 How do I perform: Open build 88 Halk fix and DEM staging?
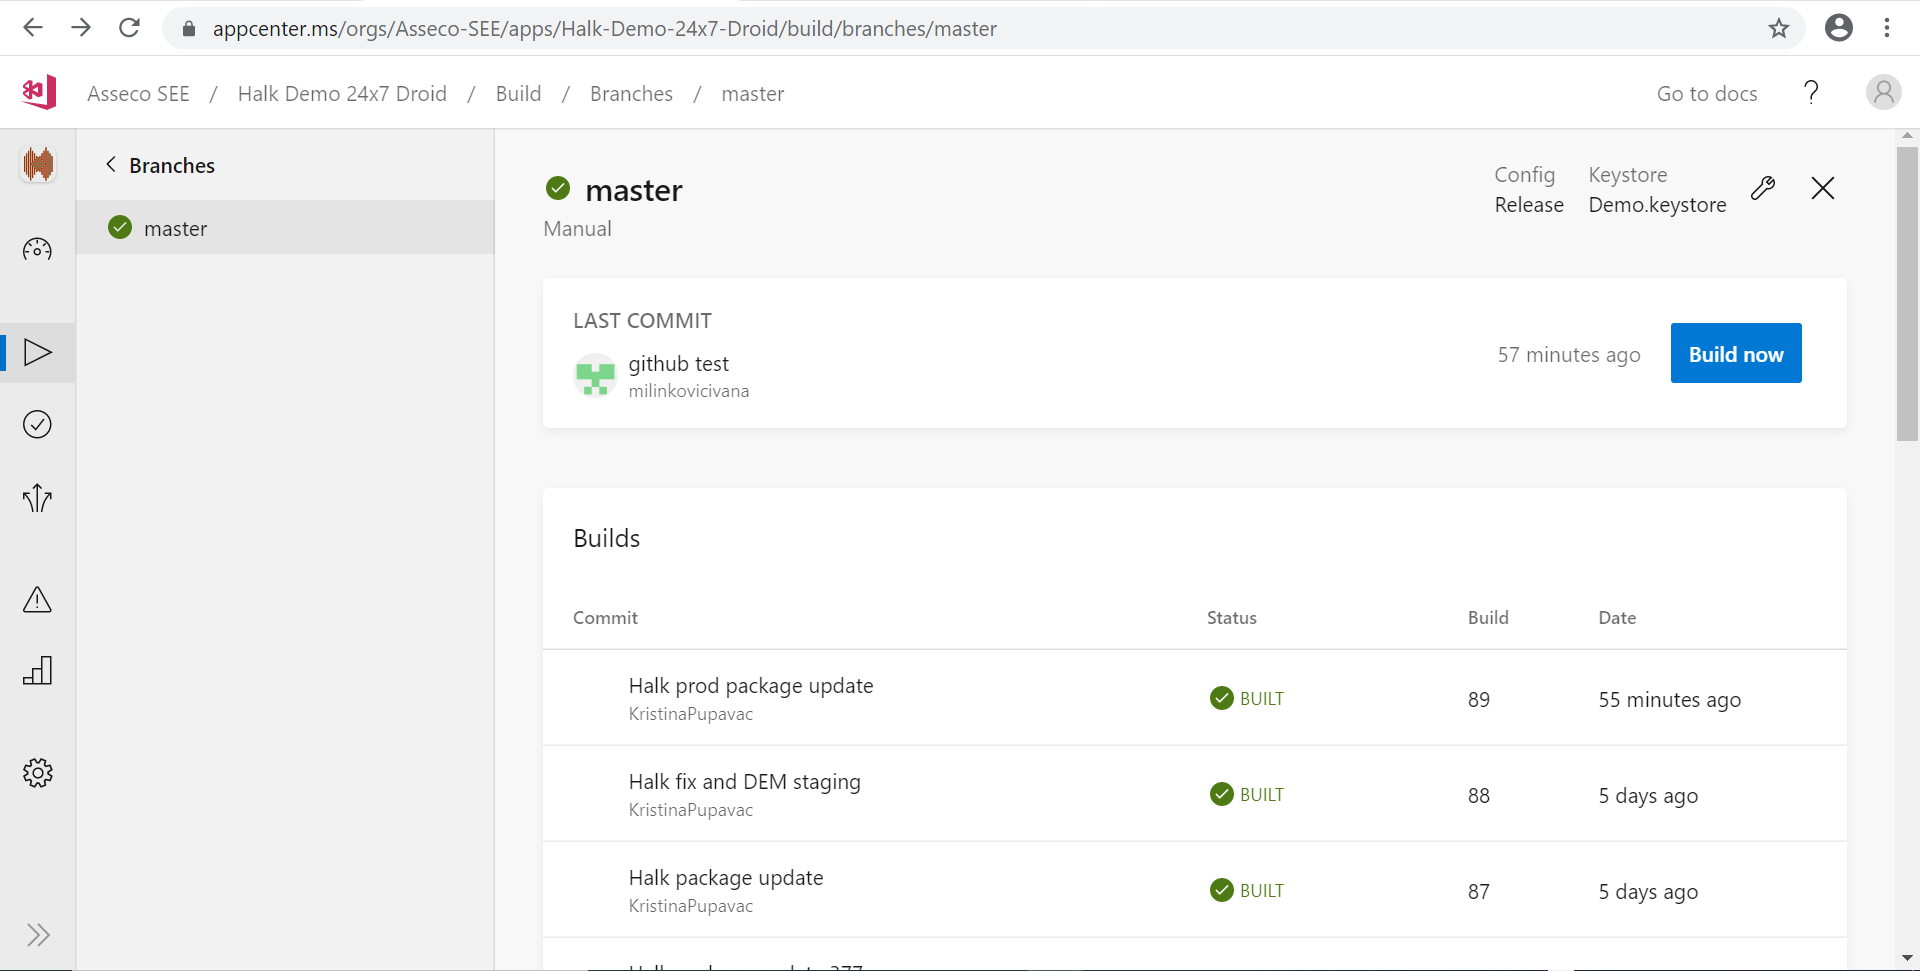[1195, 794]
